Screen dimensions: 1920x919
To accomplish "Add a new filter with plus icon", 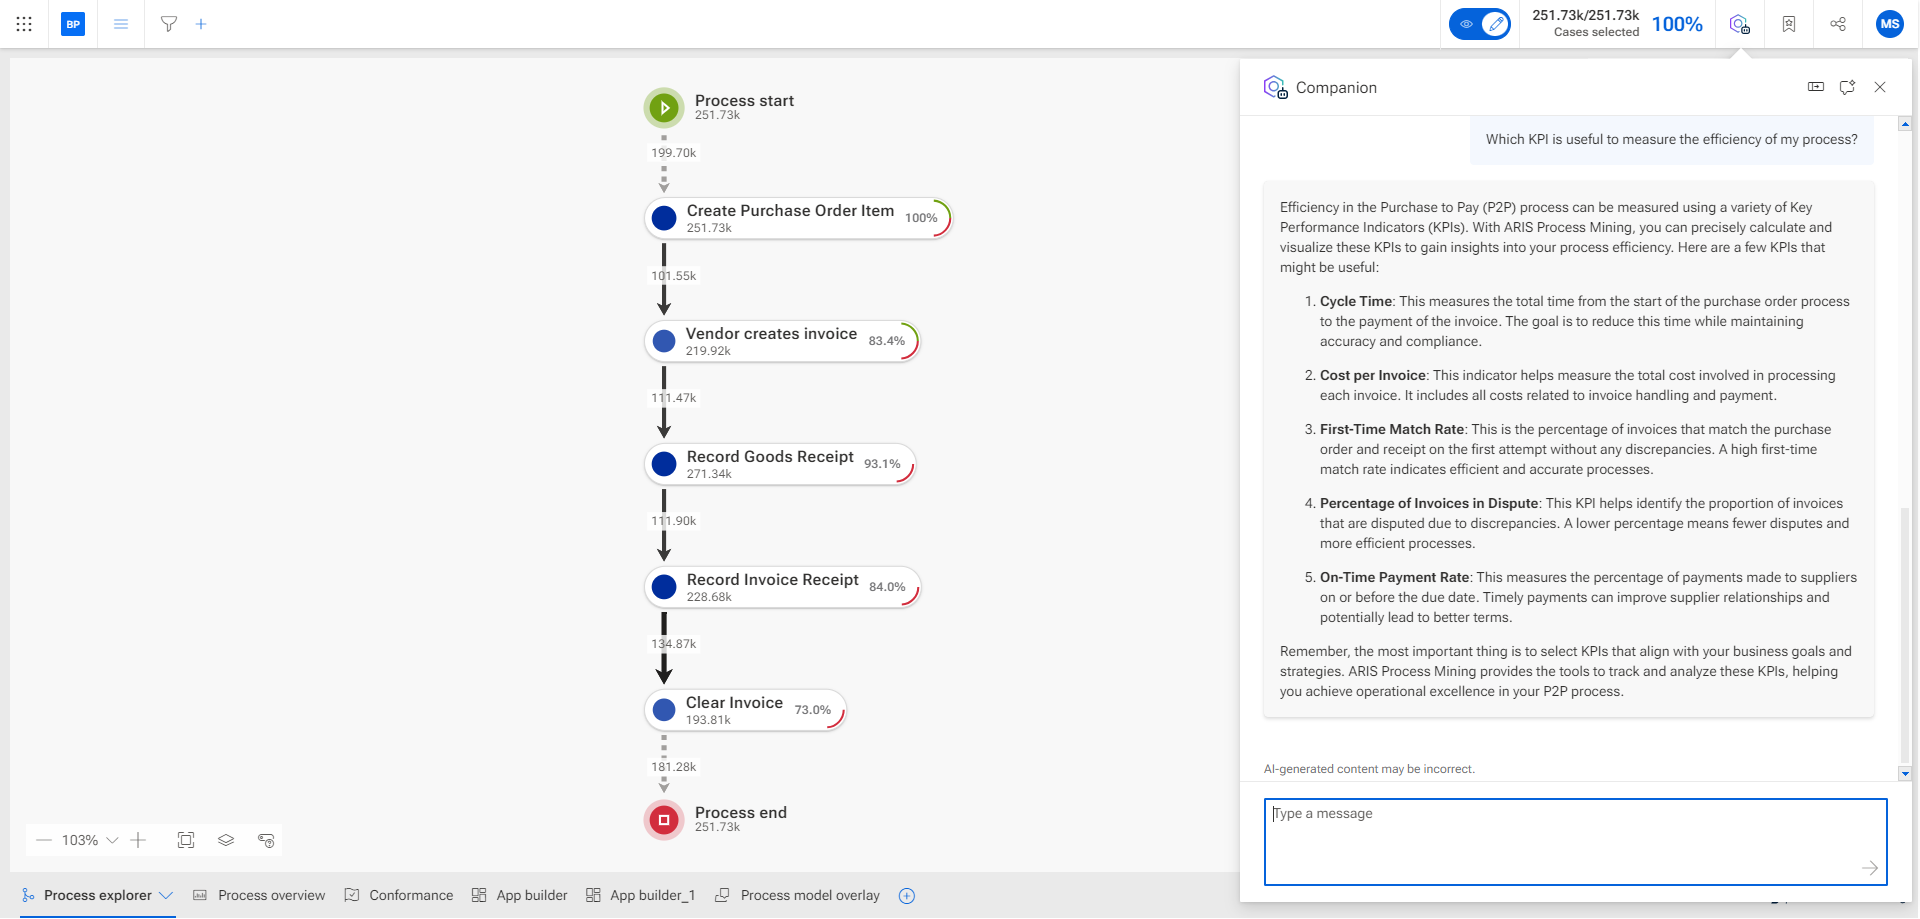I will pos(201,24).
